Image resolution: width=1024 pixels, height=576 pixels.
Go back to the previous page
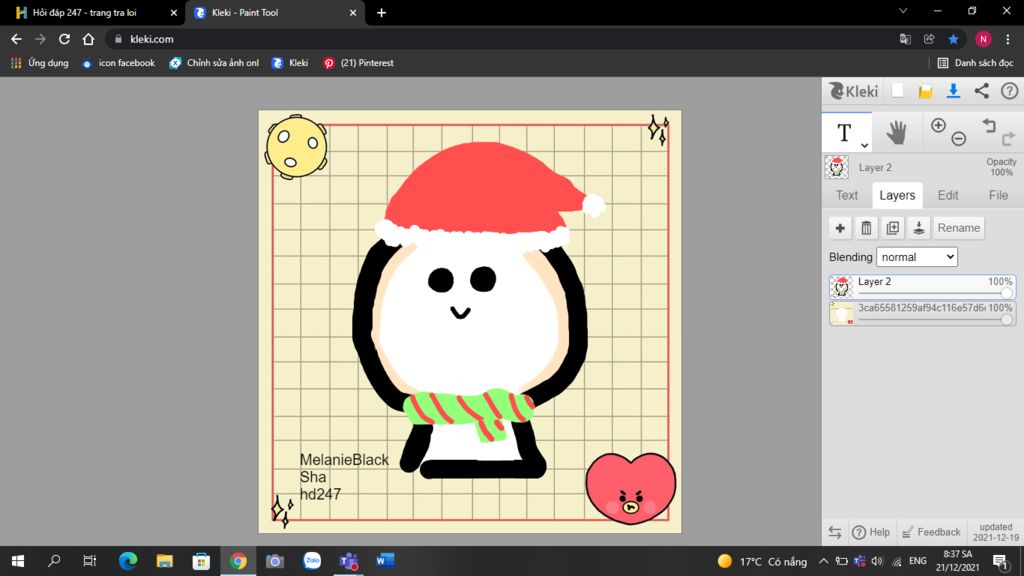16,39
